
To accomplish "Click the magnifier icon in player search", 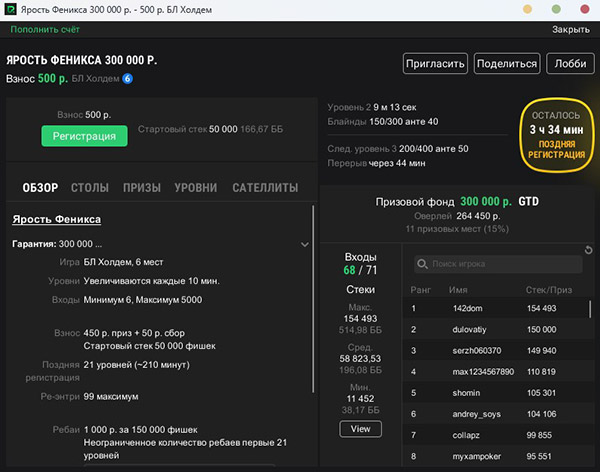I will click(x=422, y=264).
